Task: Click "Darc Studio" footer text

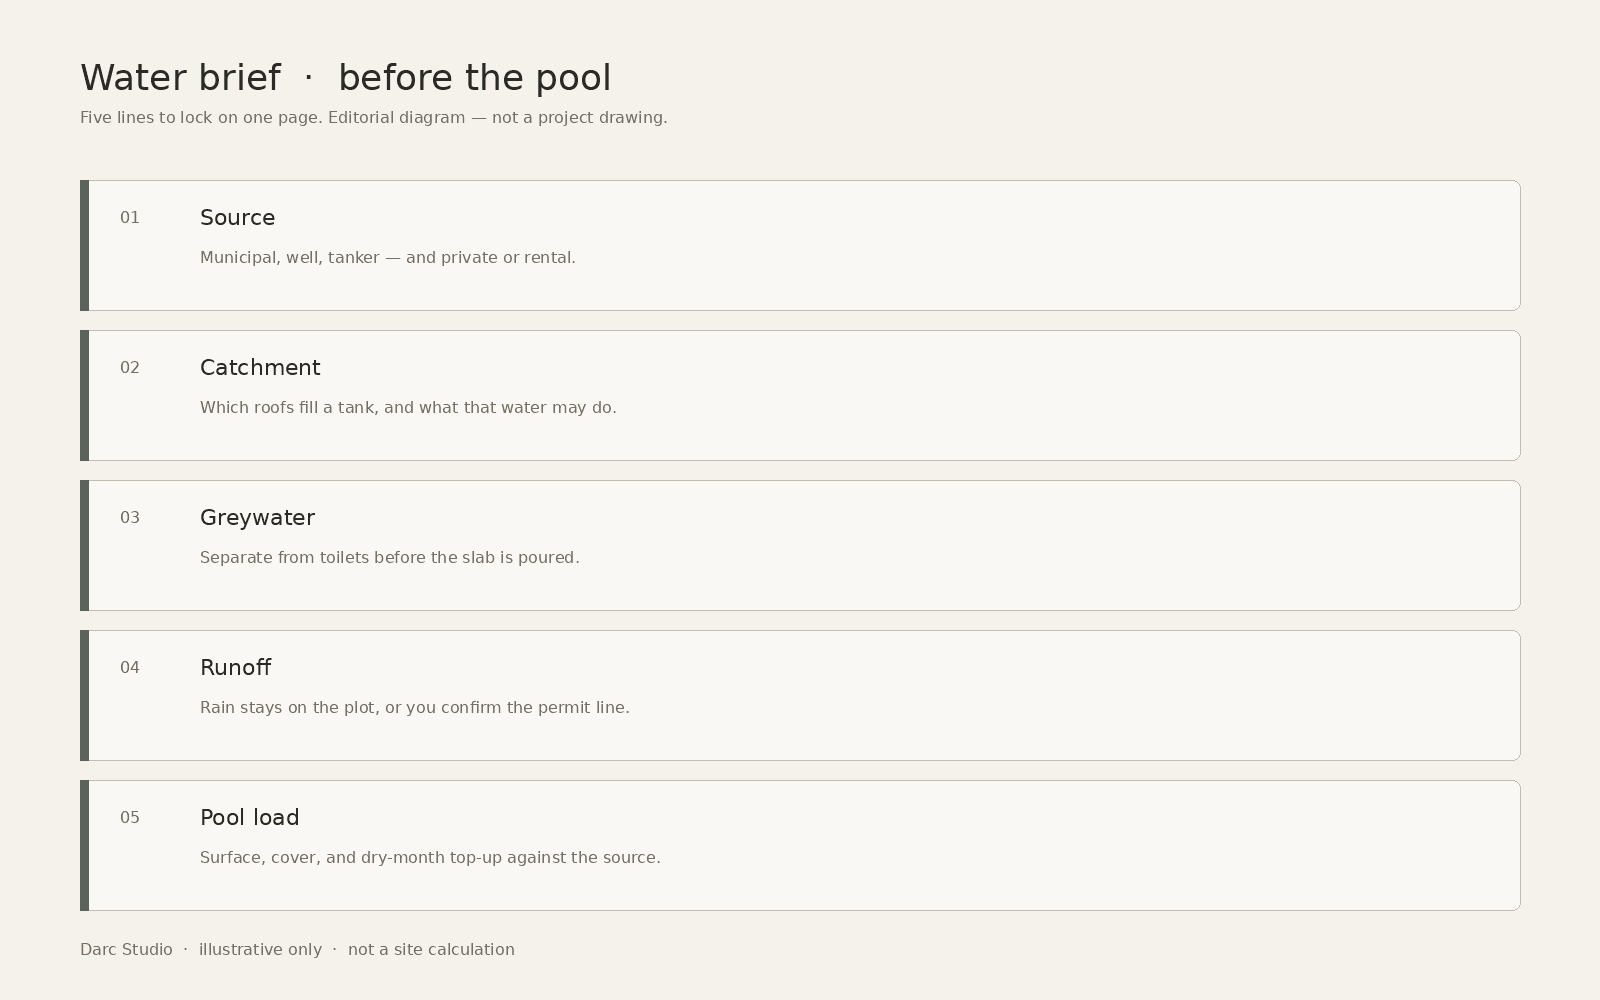Action: pos(126,949)
